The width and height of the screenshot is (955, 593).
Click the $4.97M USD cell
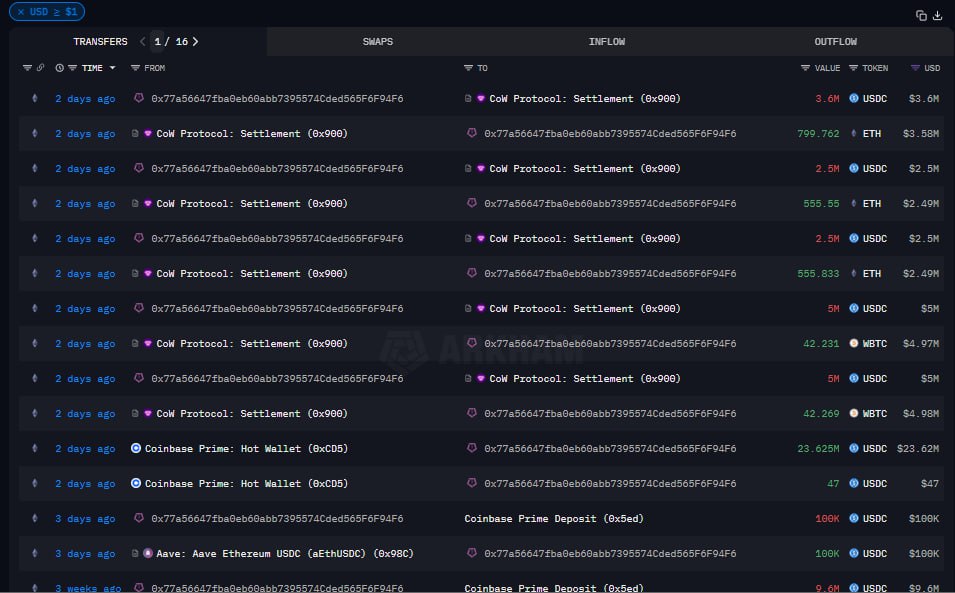[x=921, y=343]
